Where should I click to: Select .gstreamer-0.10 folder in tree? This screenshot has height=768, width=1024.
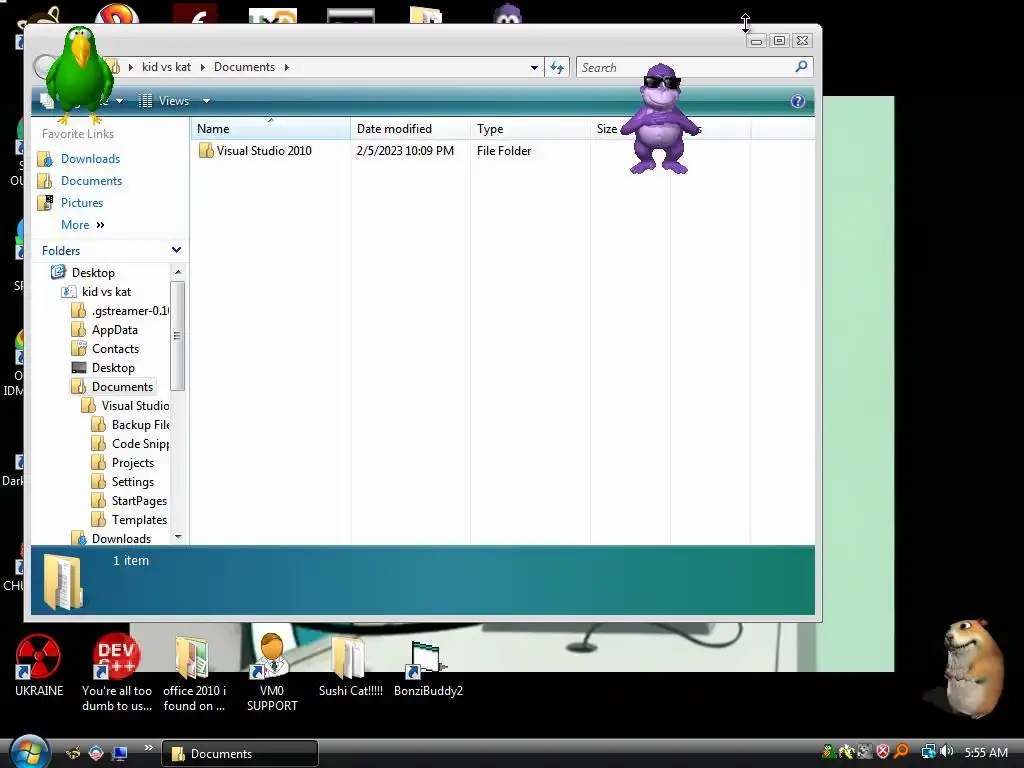point(130,311)
